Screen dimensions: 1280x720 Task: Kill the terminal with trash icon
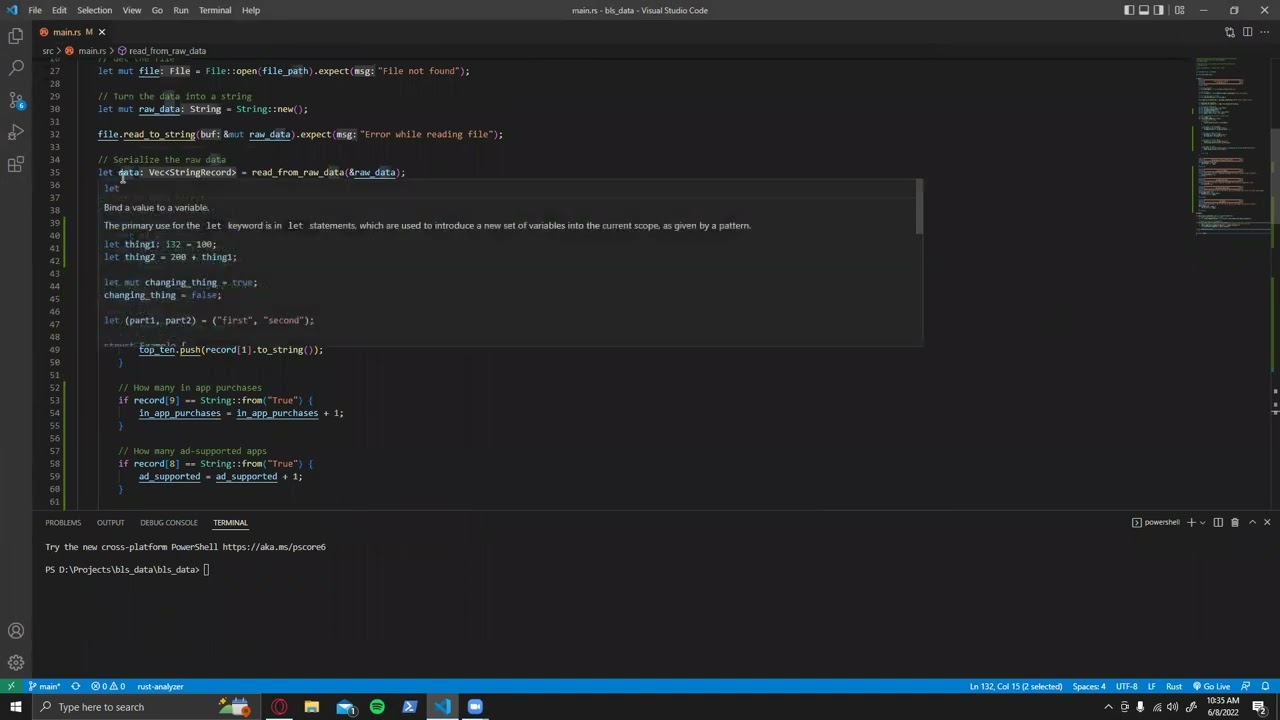click(x=1234, y=522)
